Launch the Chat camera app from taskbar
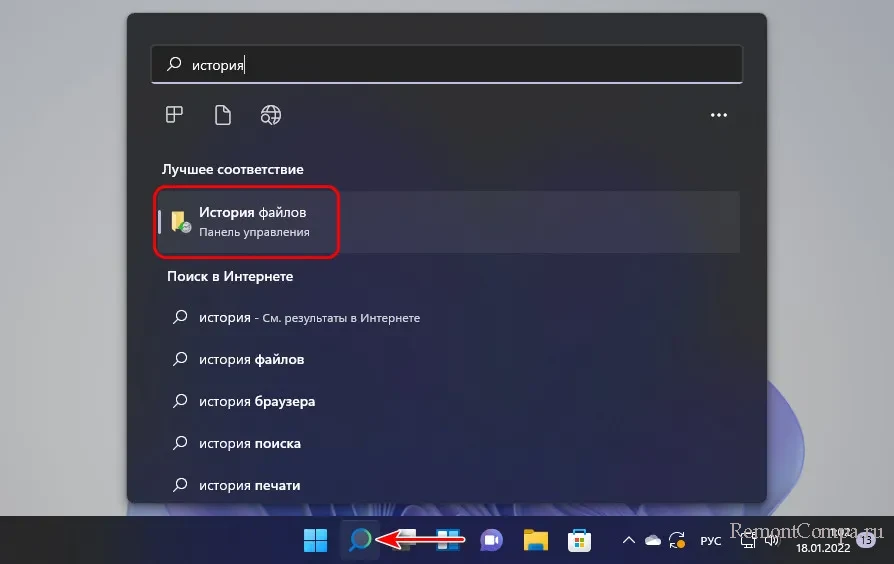Screen dimensions: 894x564 point(491,540)
